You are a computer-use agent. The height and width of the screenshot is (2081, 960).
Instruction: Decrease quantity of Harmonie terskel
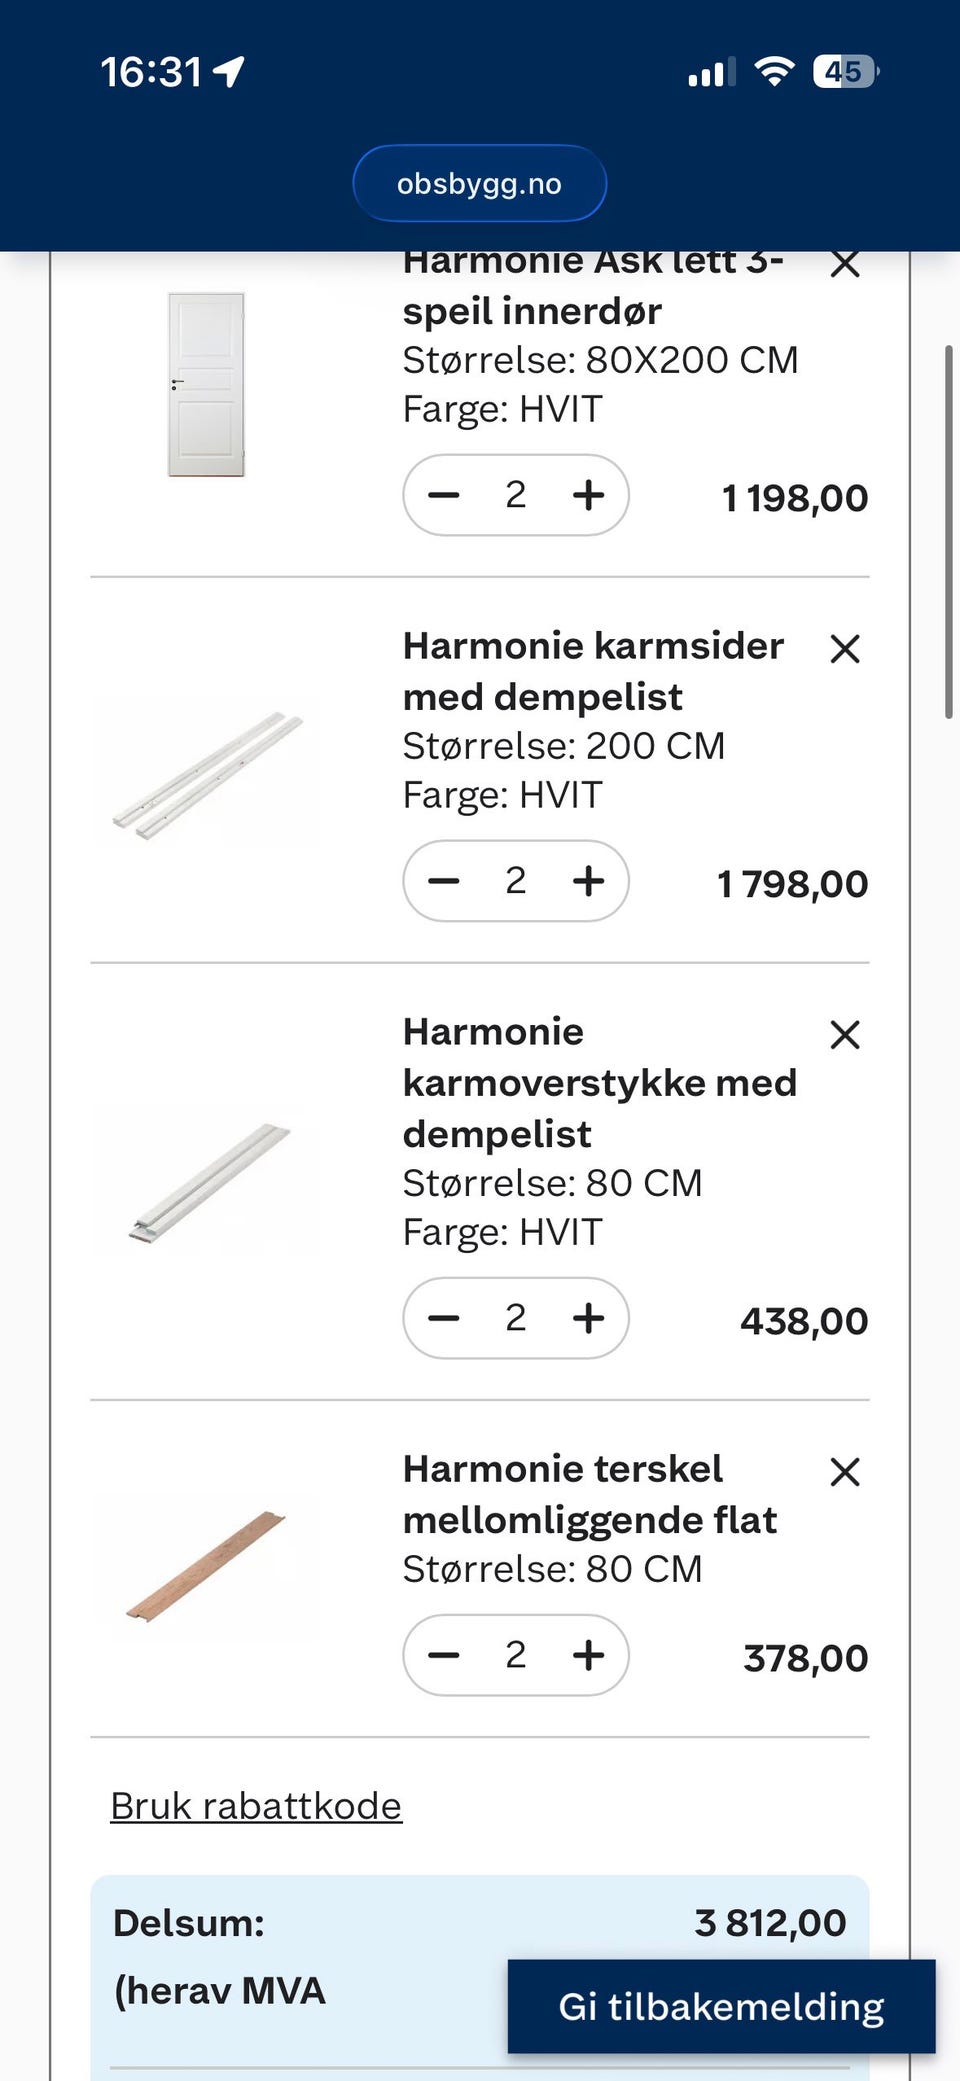click(444, 1655)
